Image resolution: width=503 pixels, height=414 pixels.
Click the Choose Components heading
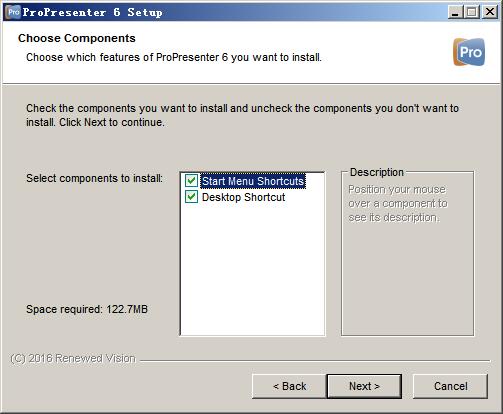click(x=77, y=38)
